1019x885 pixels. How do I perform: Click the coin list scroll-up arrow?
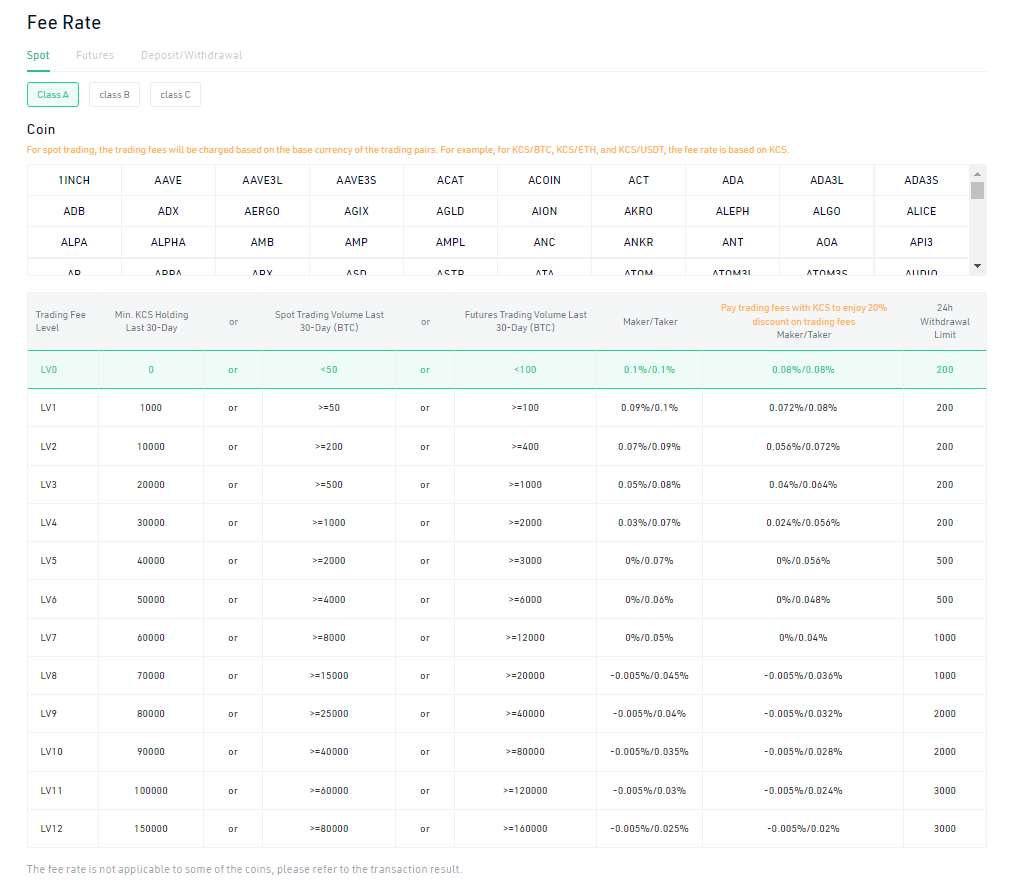click(x=977, y=173)
